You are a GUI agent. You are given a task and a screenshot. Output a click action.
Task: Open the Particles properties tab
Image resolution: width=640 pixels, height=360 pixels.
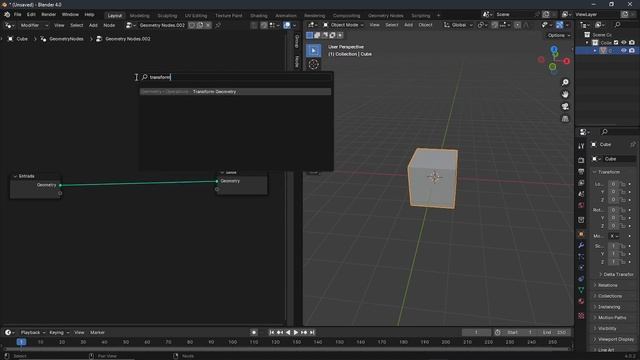click(581, 256)
